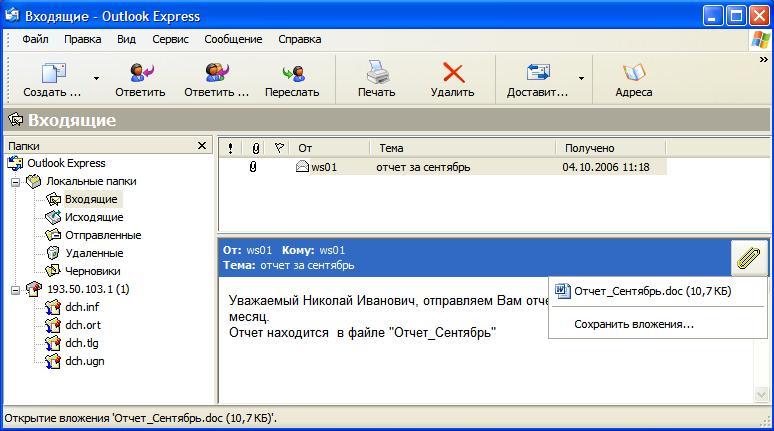Click the Печать printer icon

[378, 72]
